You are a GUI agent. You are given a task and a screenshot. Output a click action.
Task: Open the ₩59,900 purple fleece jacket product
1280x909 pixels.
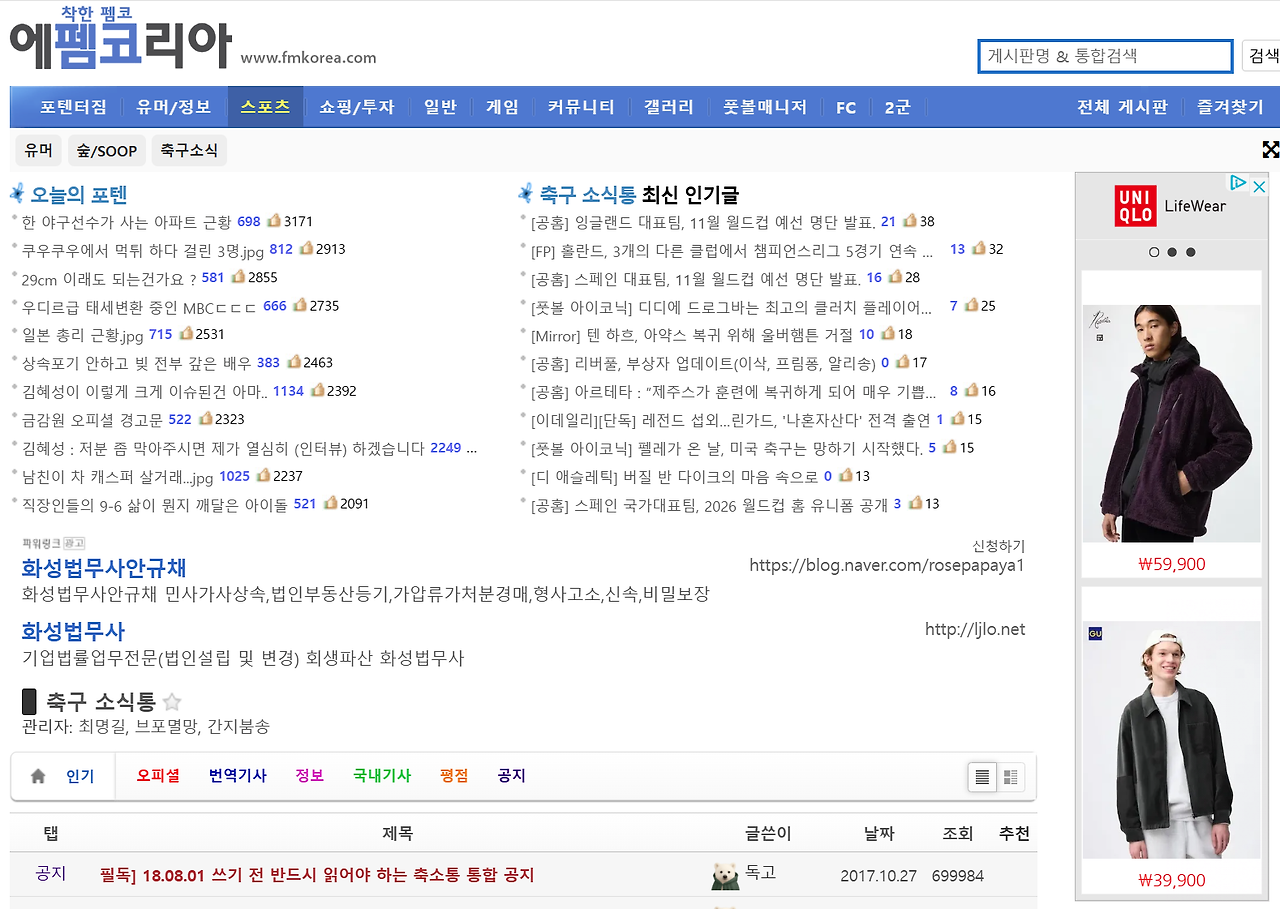coord(1171,425)
